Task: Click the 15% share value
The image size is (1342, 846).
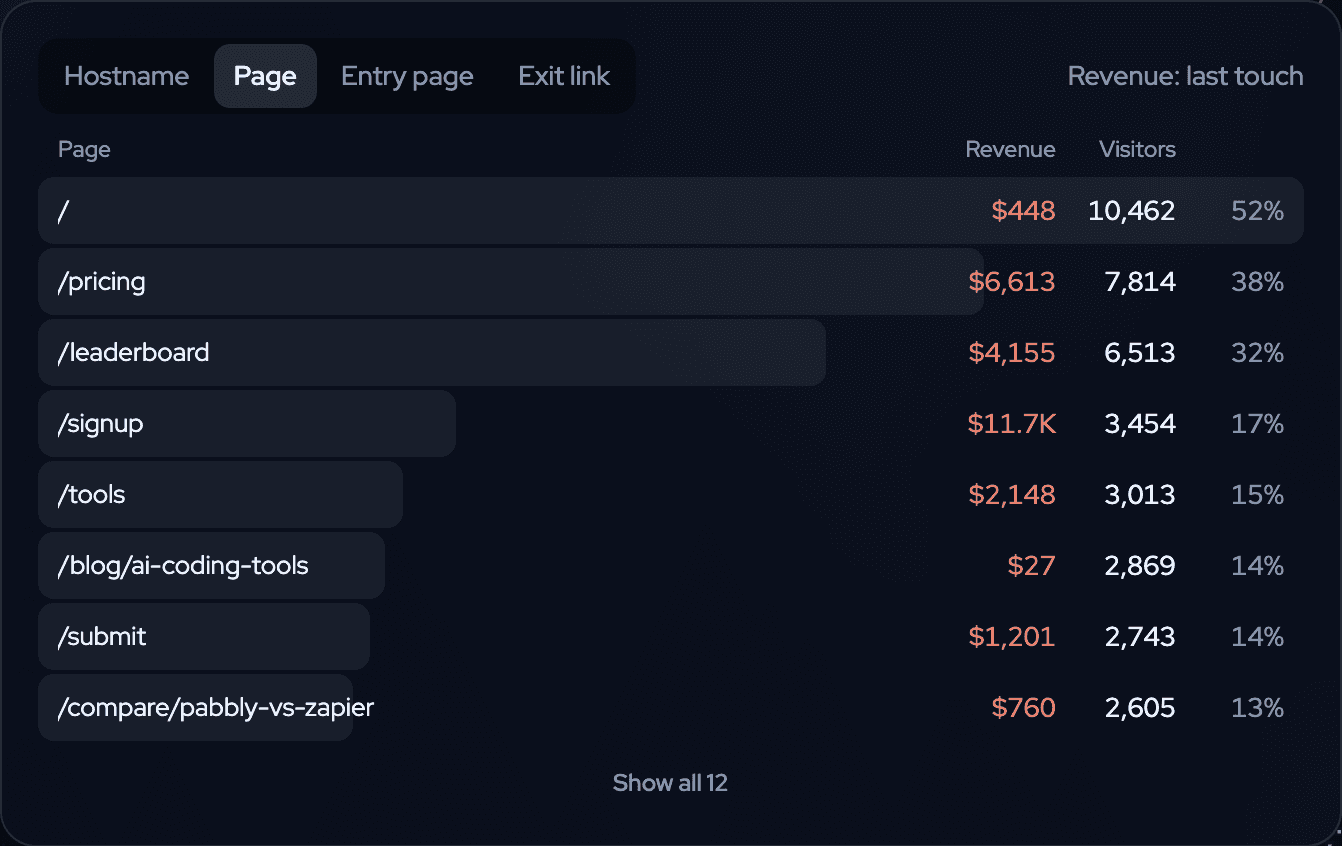Action: pos(1258,495)
